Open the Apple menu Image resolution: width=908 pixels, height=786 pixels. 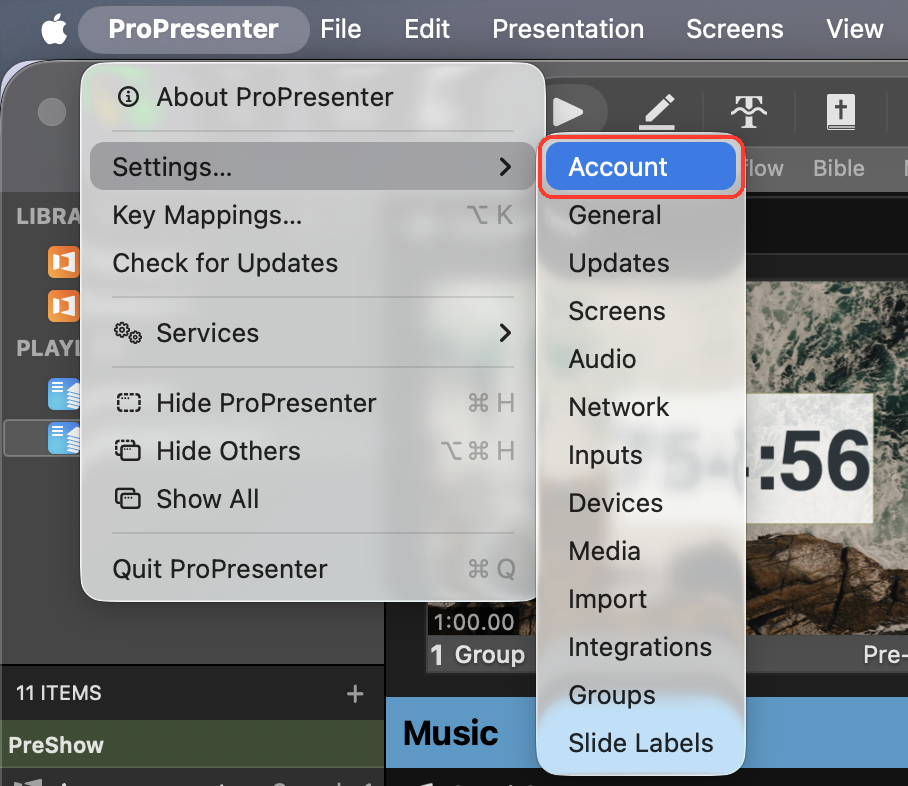(54, 29)
